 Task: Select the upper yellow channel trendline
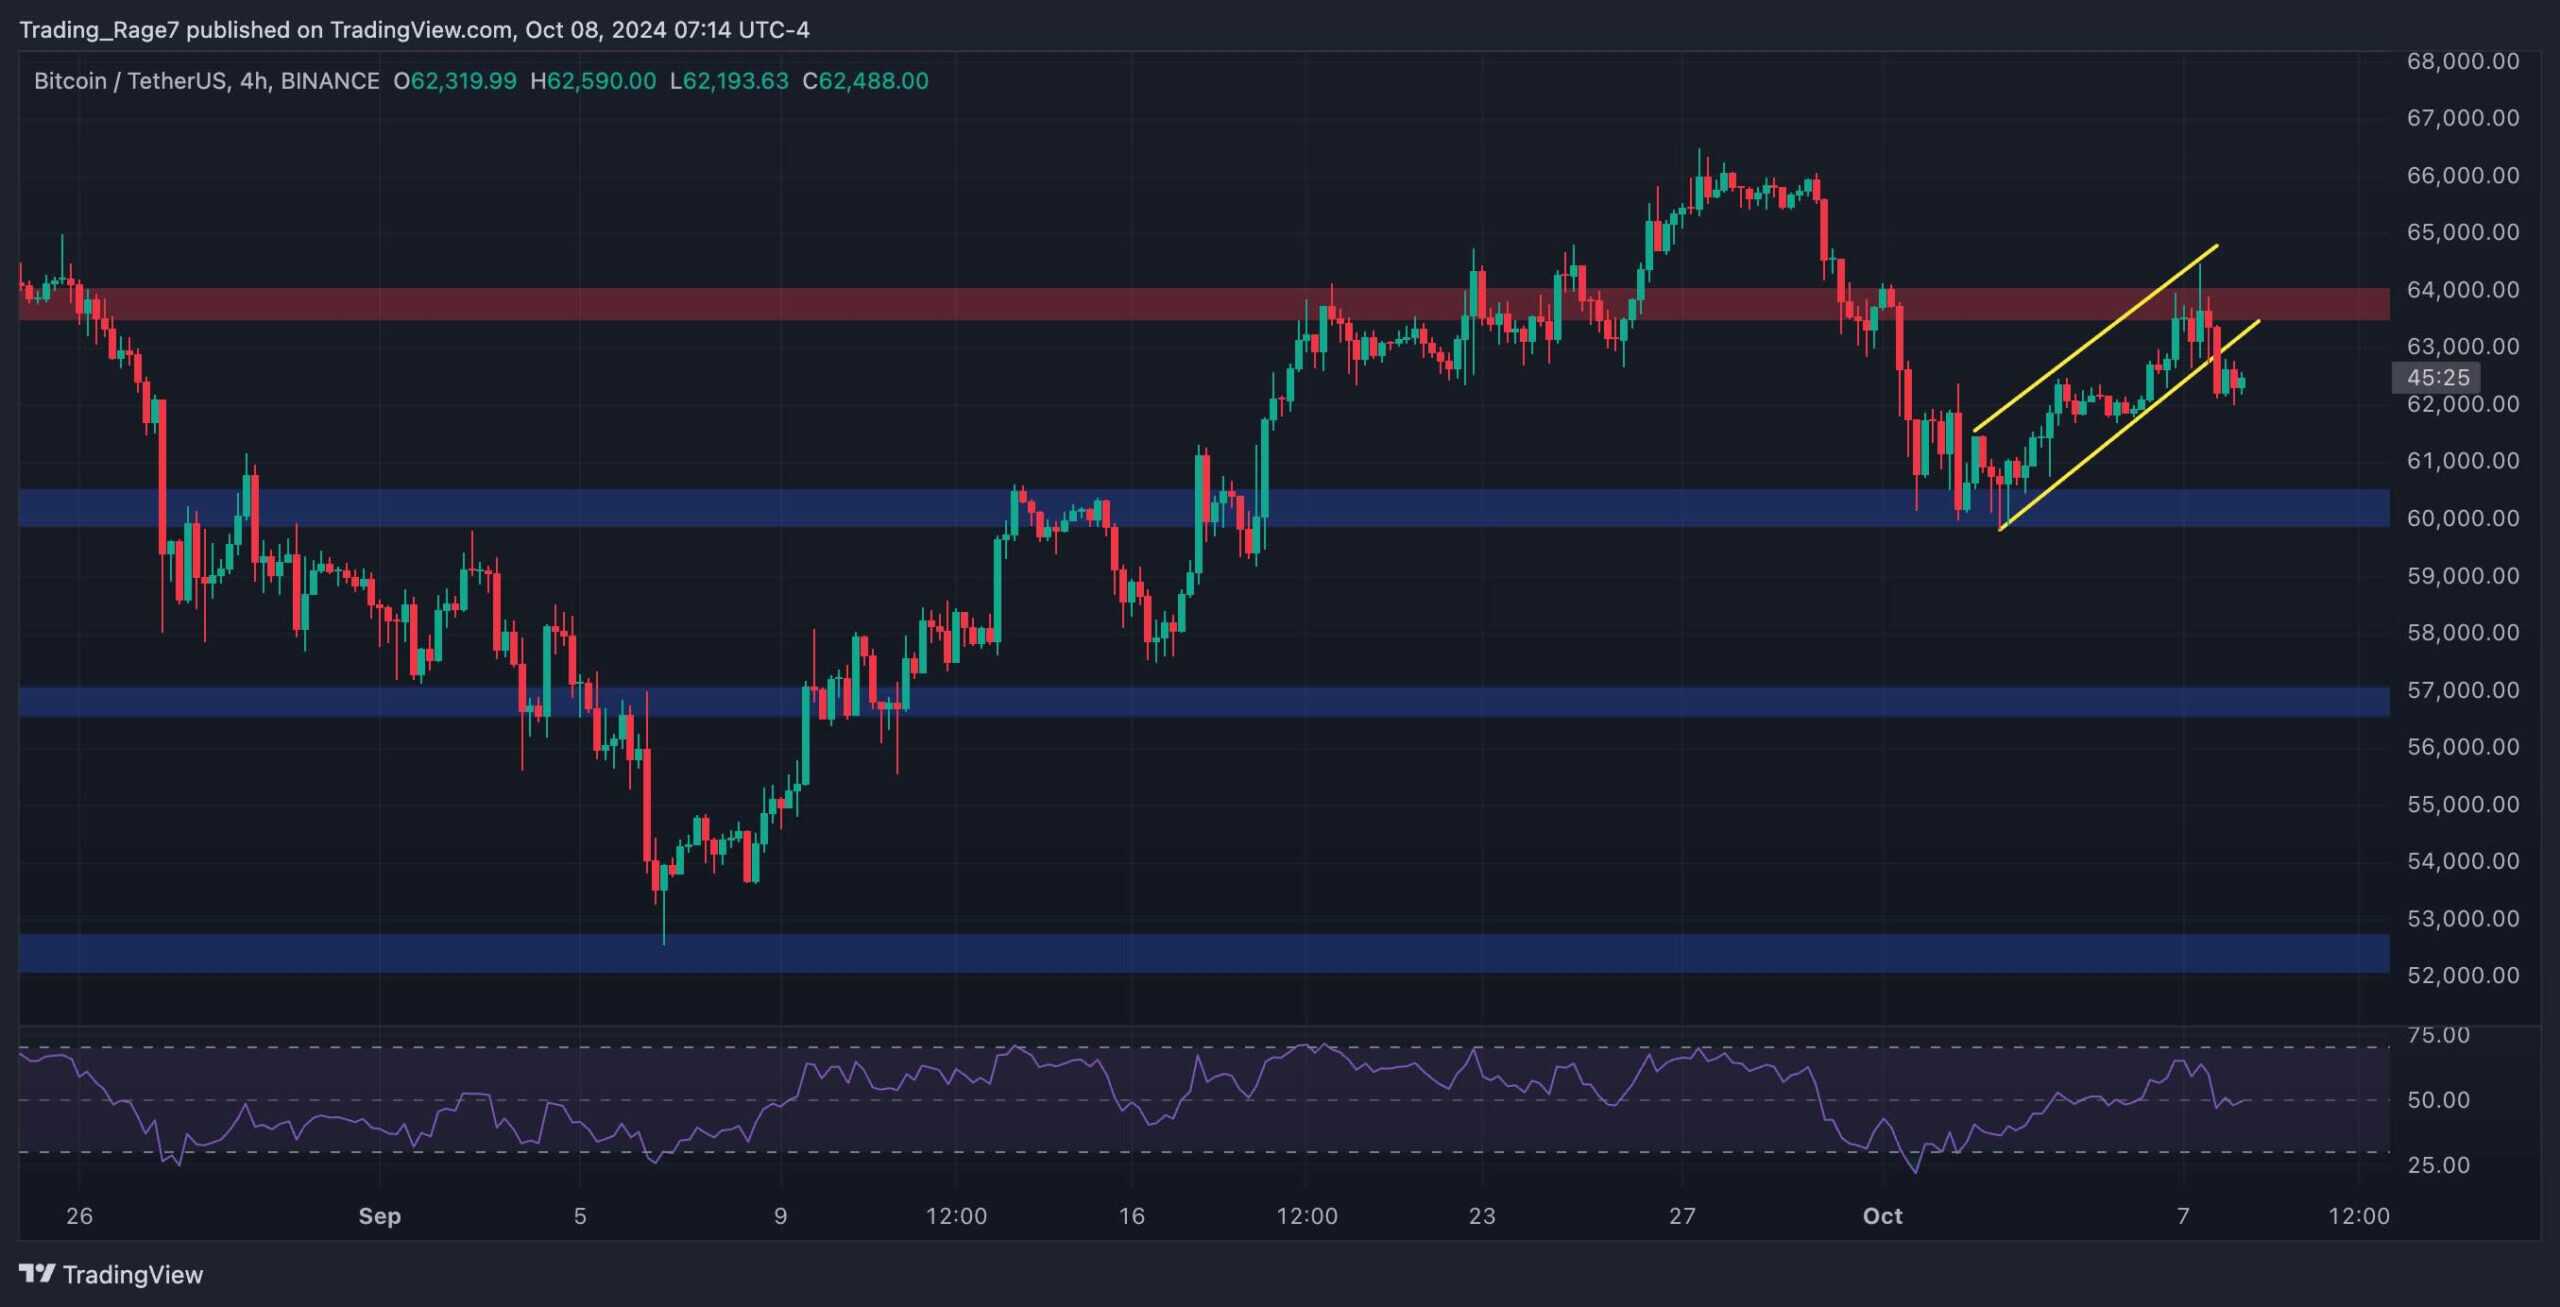click(2095, 338)
